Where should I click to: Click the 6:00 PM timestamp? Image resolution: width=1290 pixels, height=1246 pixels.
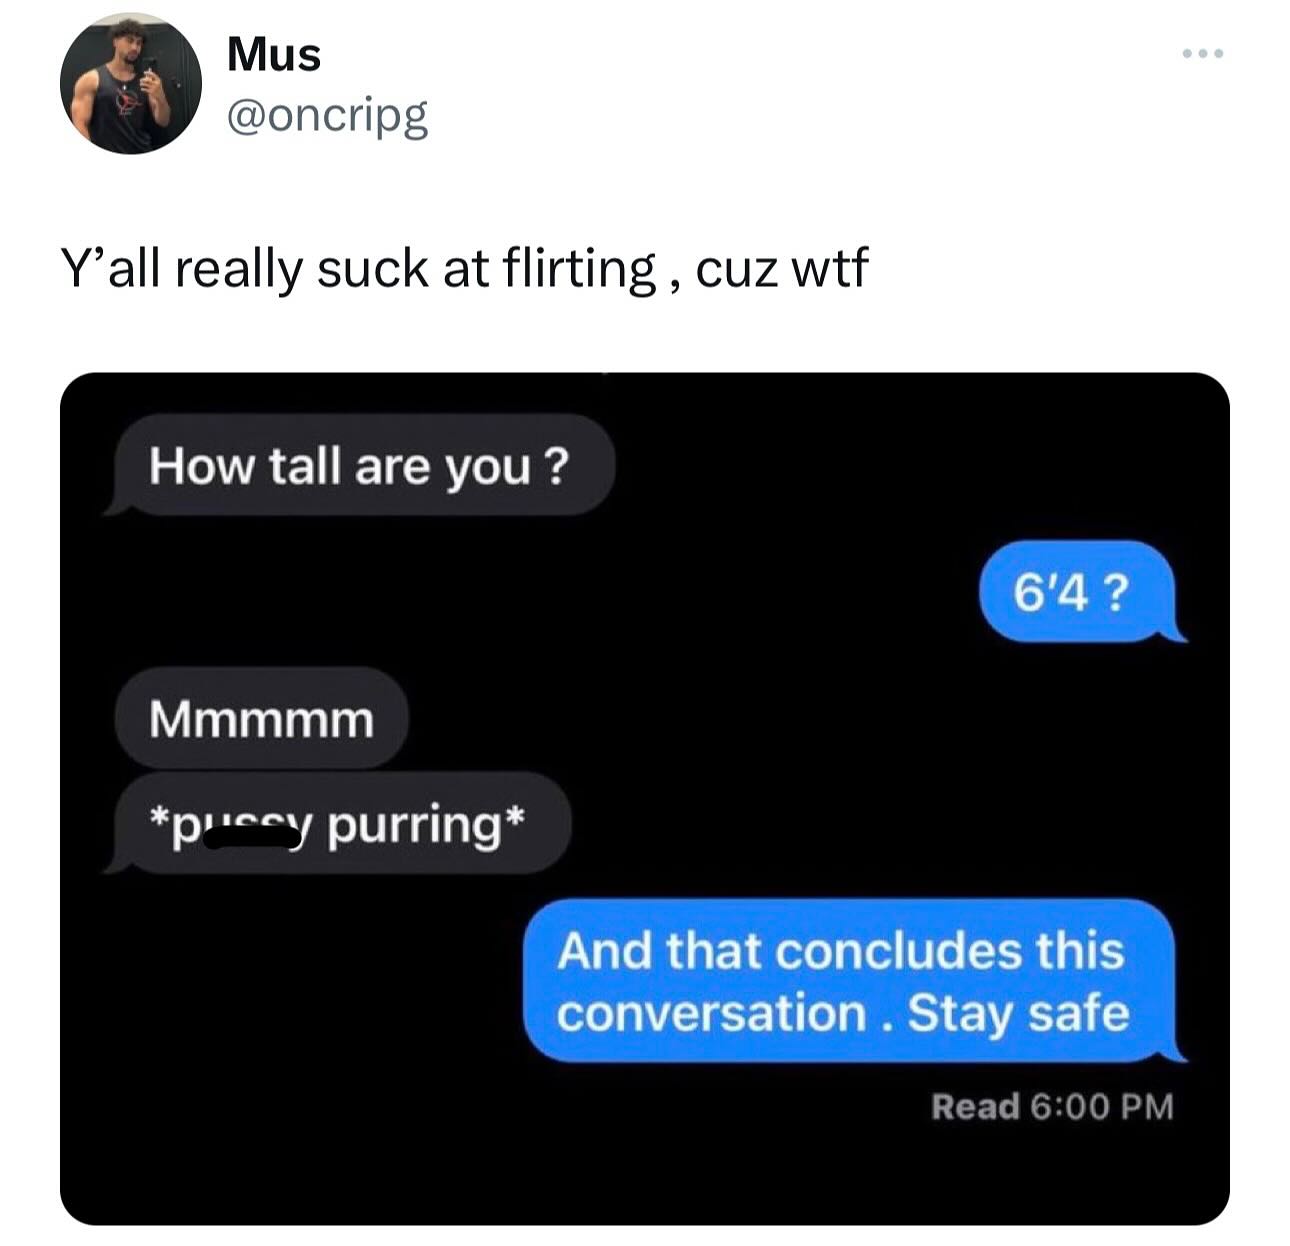click(1100, 1107)
